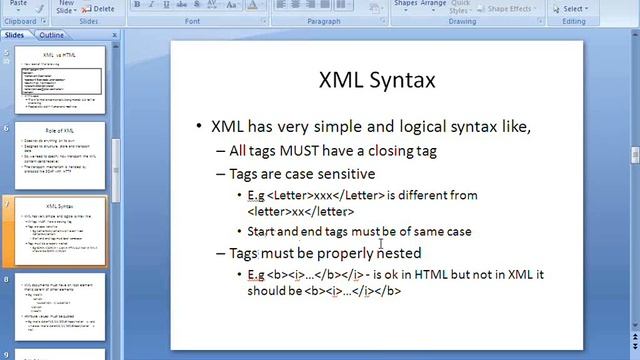Click 'Tags are case sensitive' line
The image size is (640, 360).
[302, 174]
